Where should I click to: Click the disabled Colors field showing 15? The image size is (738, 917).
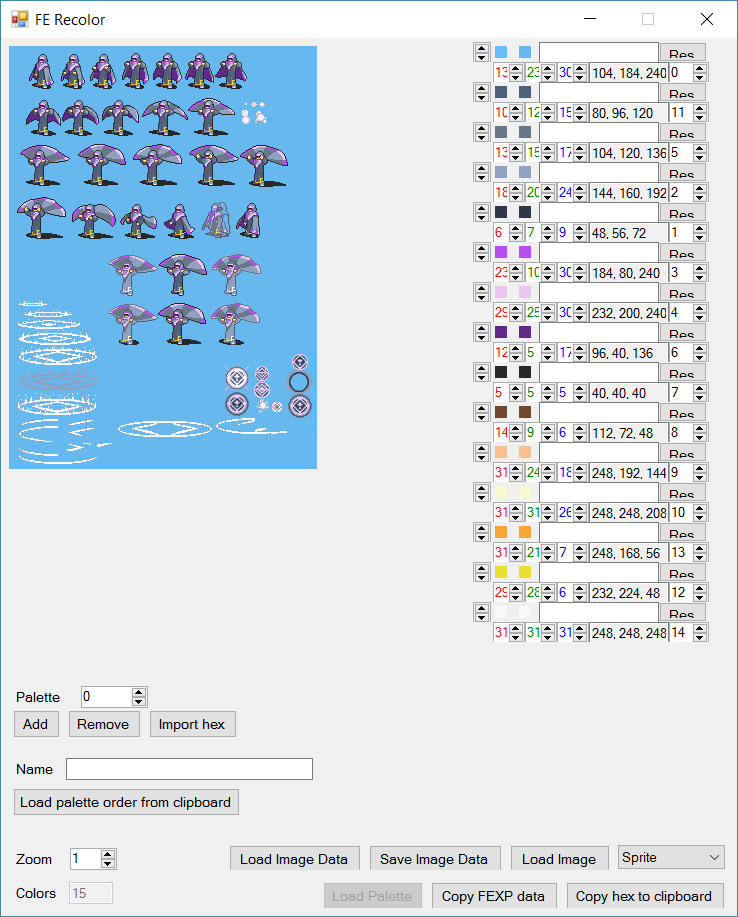(x=91, y=893)
